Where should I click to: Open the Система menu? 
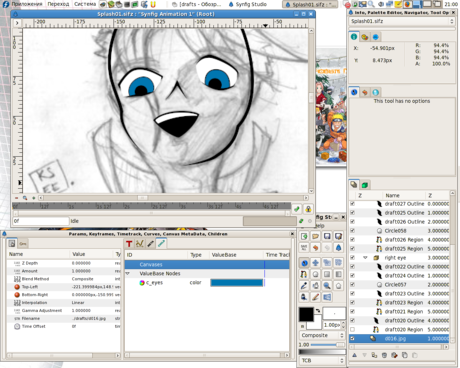(85, 4)
